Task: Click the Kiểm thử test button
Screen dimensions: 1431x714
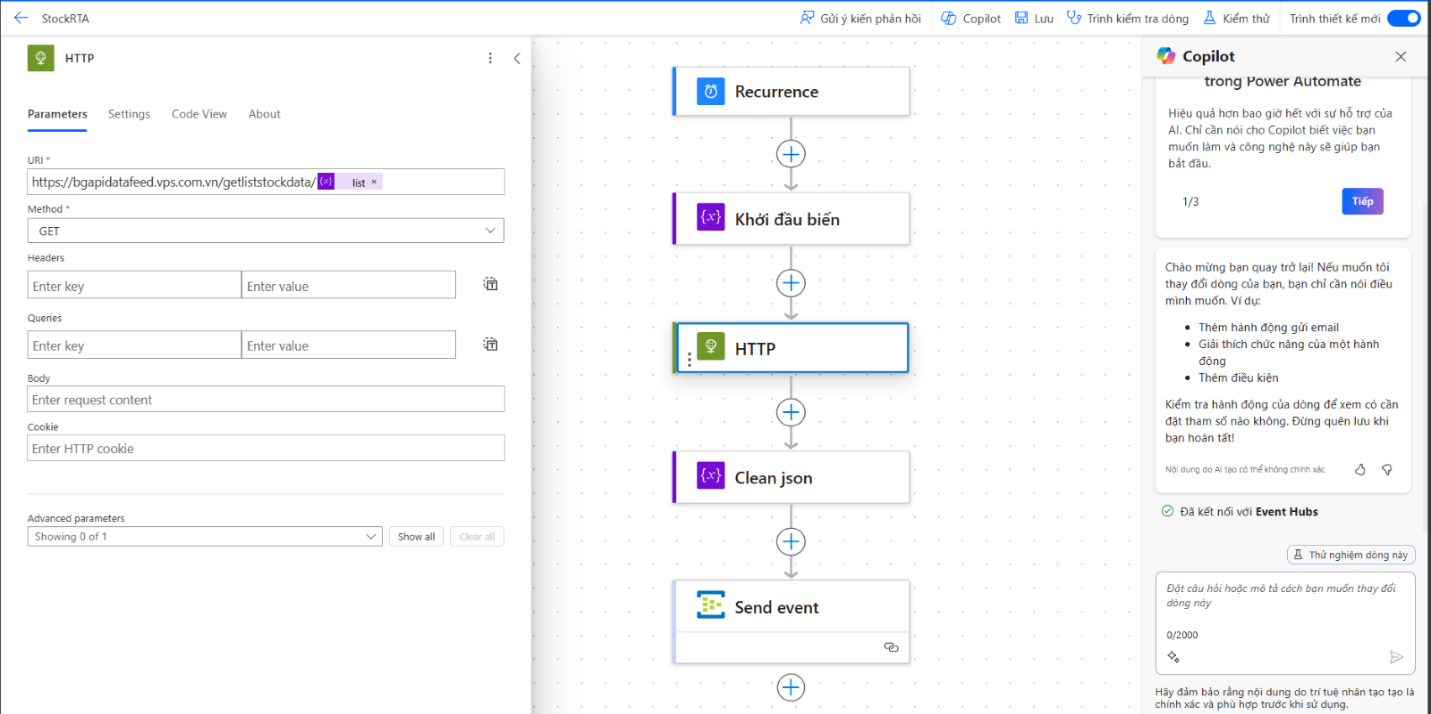Action: (x=1236, y=18)
